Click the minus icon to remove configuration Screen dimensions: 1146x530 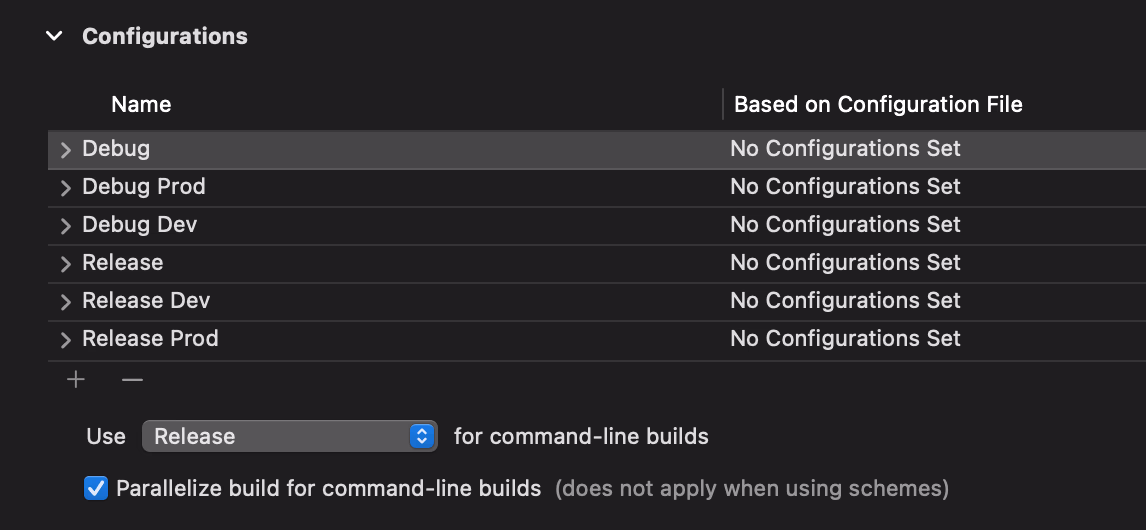(132, 380)
